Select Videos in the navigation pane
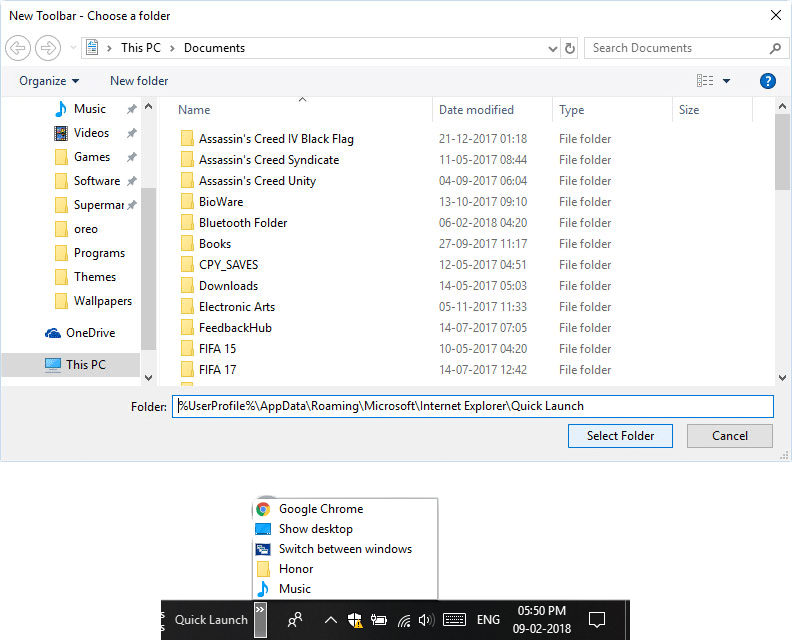Image resolution: width=792 pixels, height=640 pixels. click(91, 133)
